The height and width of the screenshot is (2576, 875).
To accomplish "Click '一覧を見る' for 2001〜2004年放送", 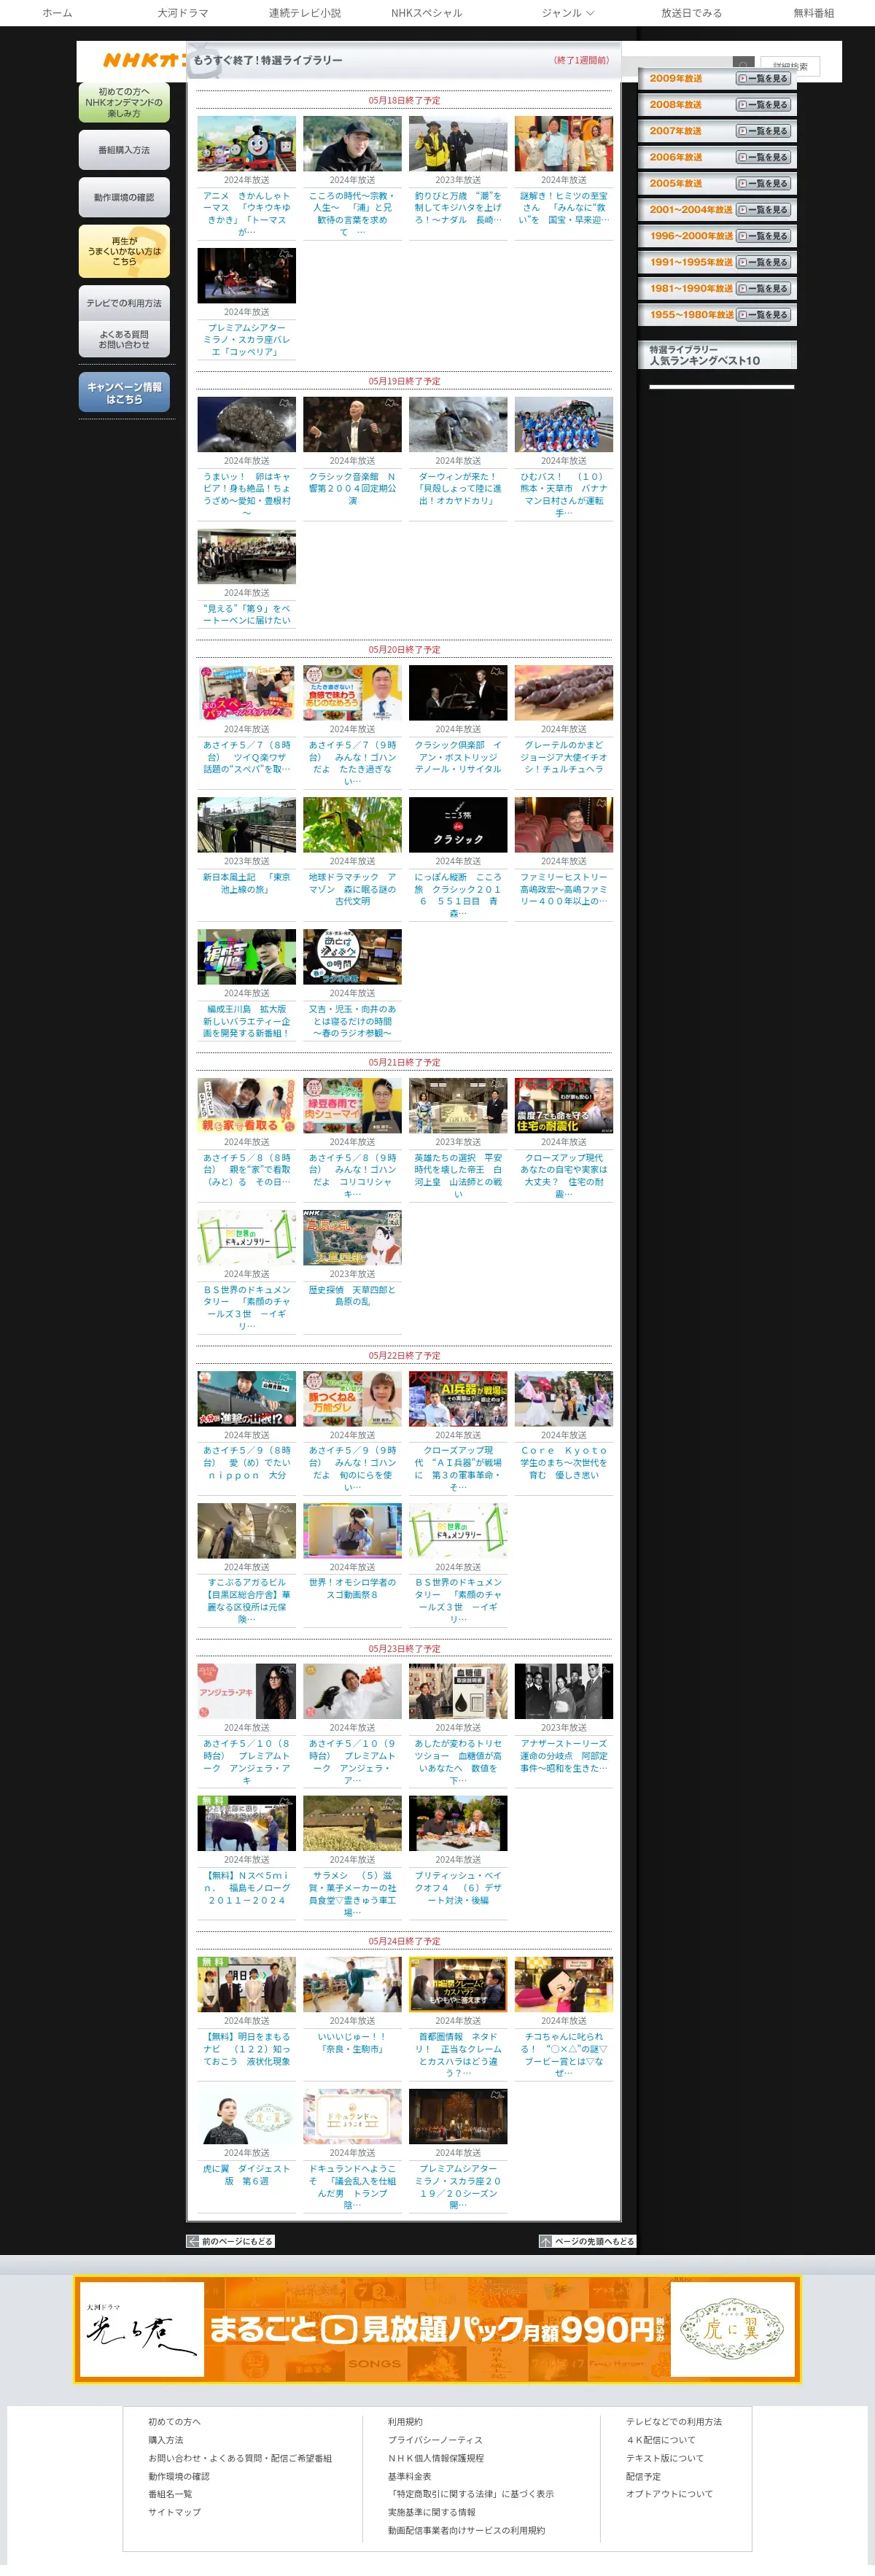I will tap(764, 210).
